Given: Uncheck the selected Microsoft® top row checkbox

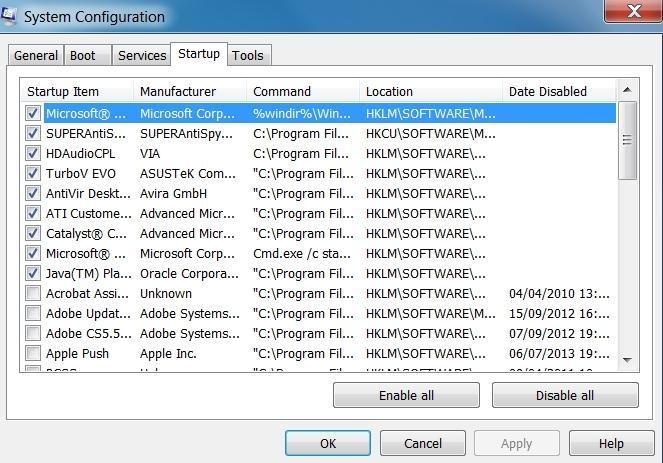Looking at the screenshot, I should point(33,113).
